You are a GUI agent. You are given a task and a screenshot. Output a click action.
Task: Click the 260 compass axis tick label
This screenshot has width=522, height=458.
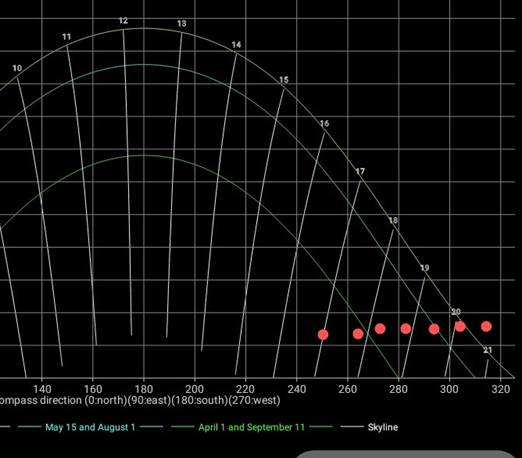click(x=347, y=389)
